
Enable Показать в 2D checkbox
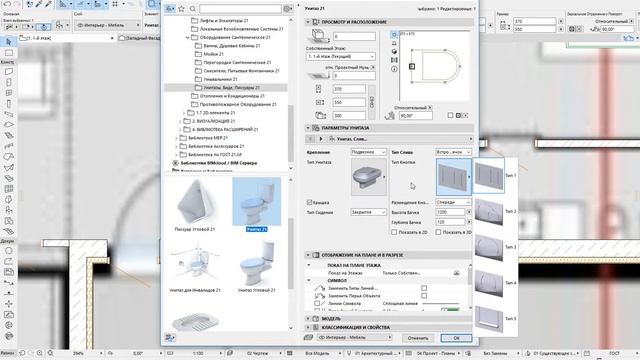394,232
